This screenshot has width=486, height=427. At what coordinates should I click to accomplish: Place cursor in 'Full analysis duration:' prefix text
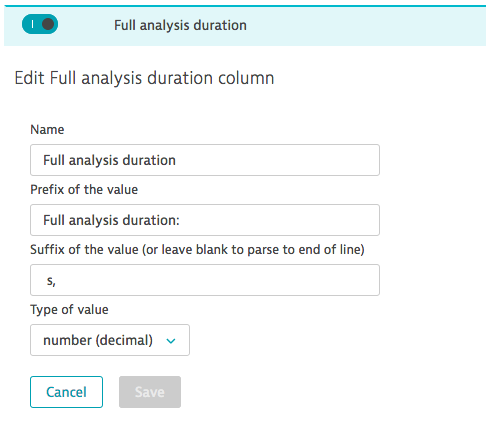[111, 220]
